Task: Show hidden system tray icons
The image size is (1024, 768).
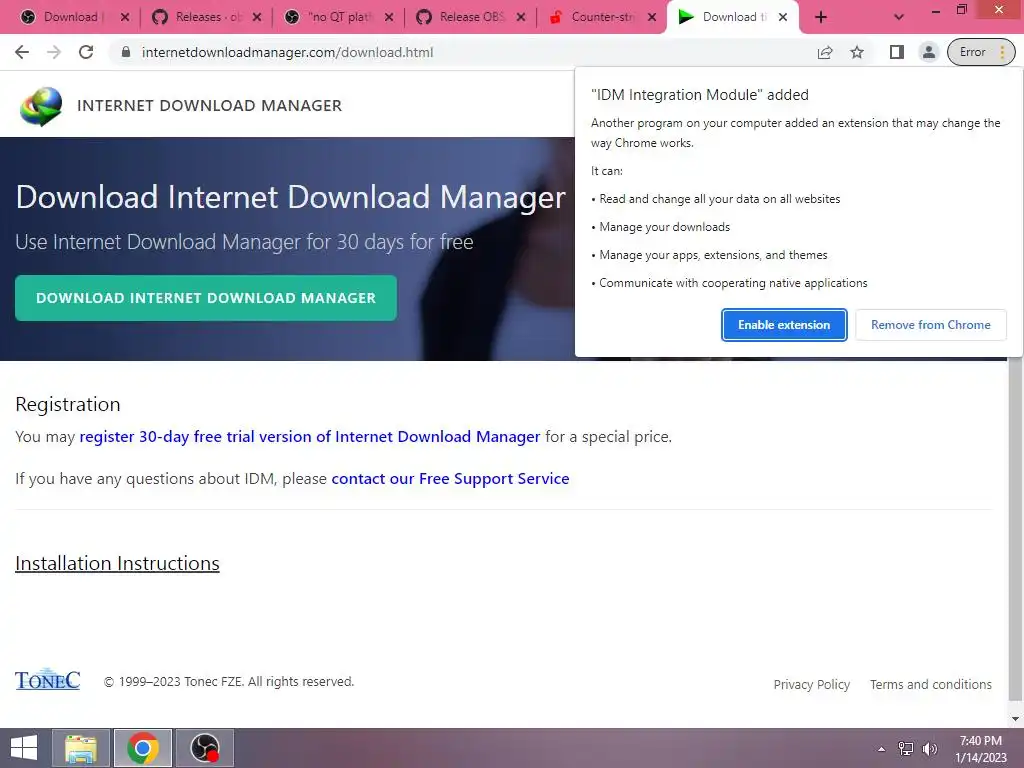Action: click(881, 749)
